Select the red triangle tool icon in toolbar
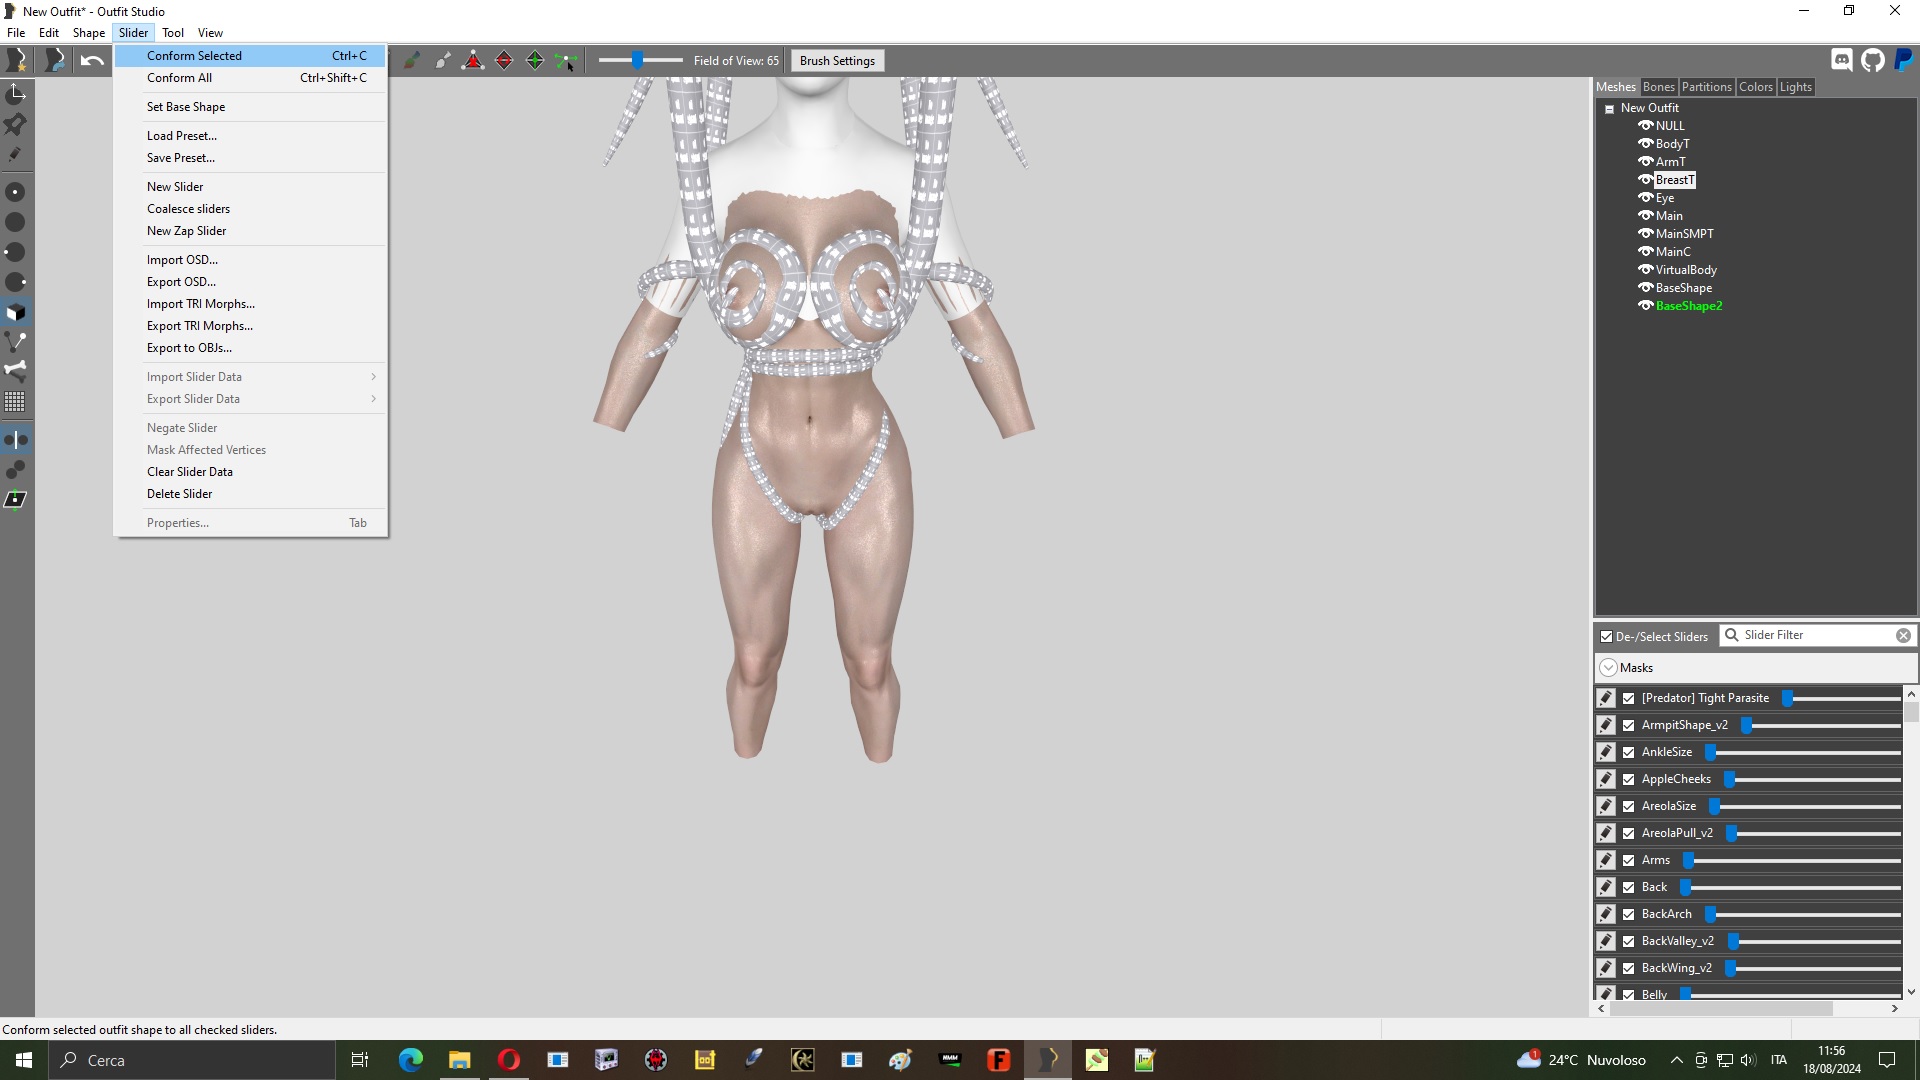The image size is (1920, 1080). (x=473, y=61)
